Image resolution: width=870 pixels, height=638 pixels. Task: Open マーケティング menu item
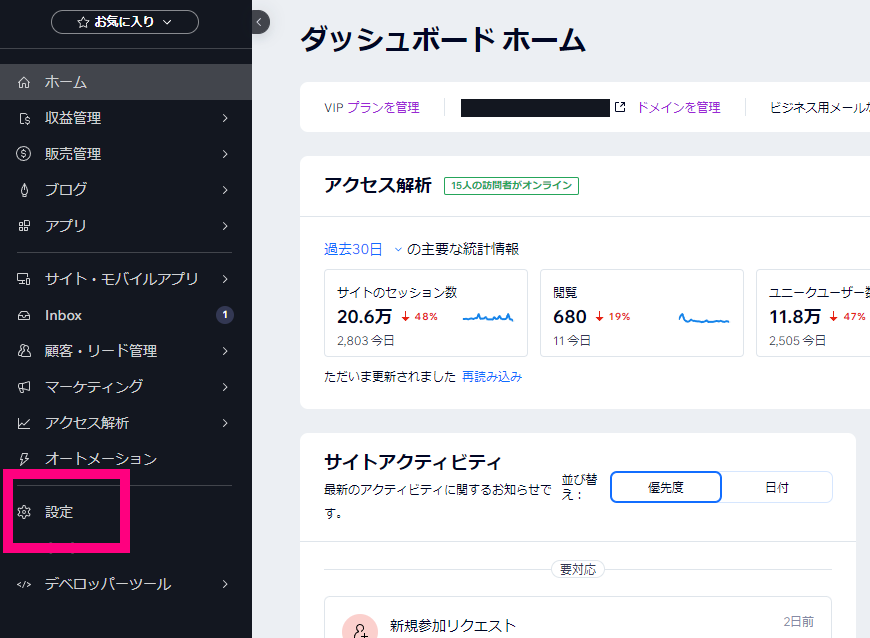click(126, 387)
